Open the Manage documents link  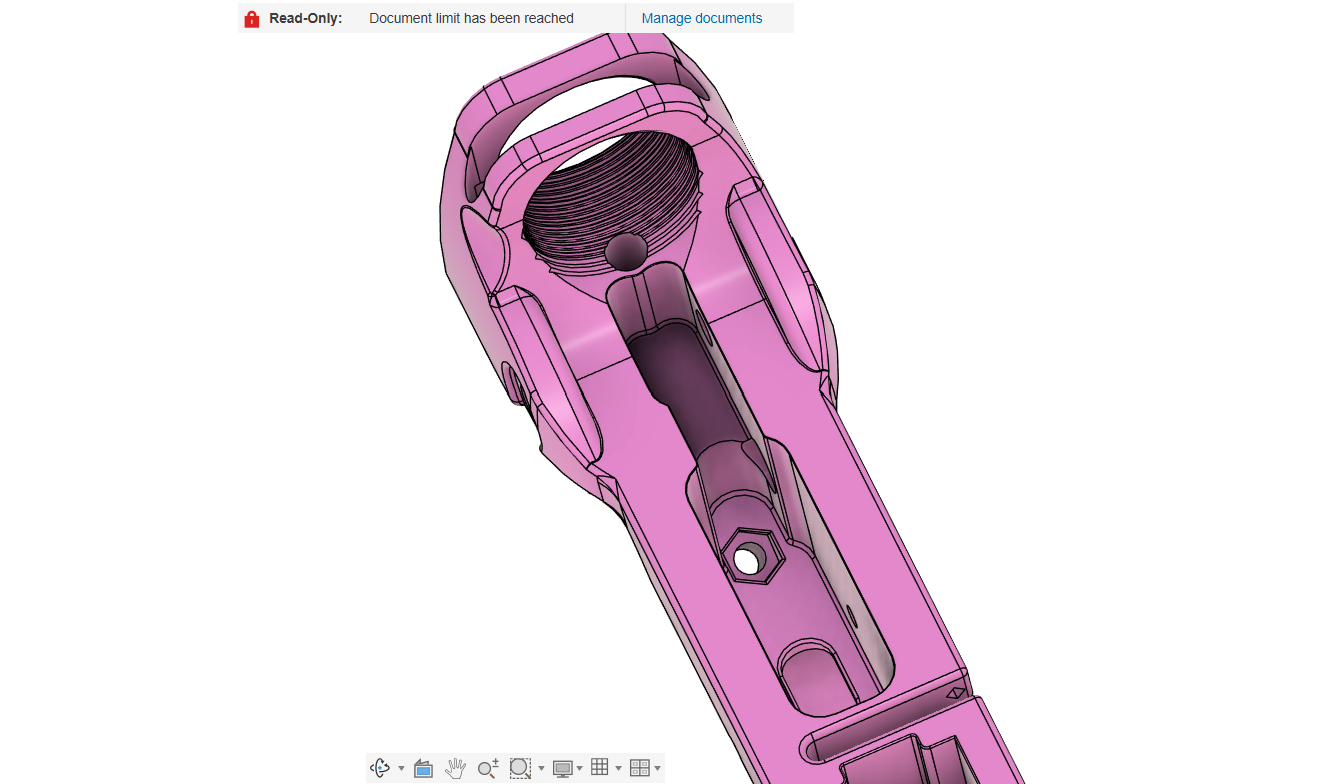point(701,18)
